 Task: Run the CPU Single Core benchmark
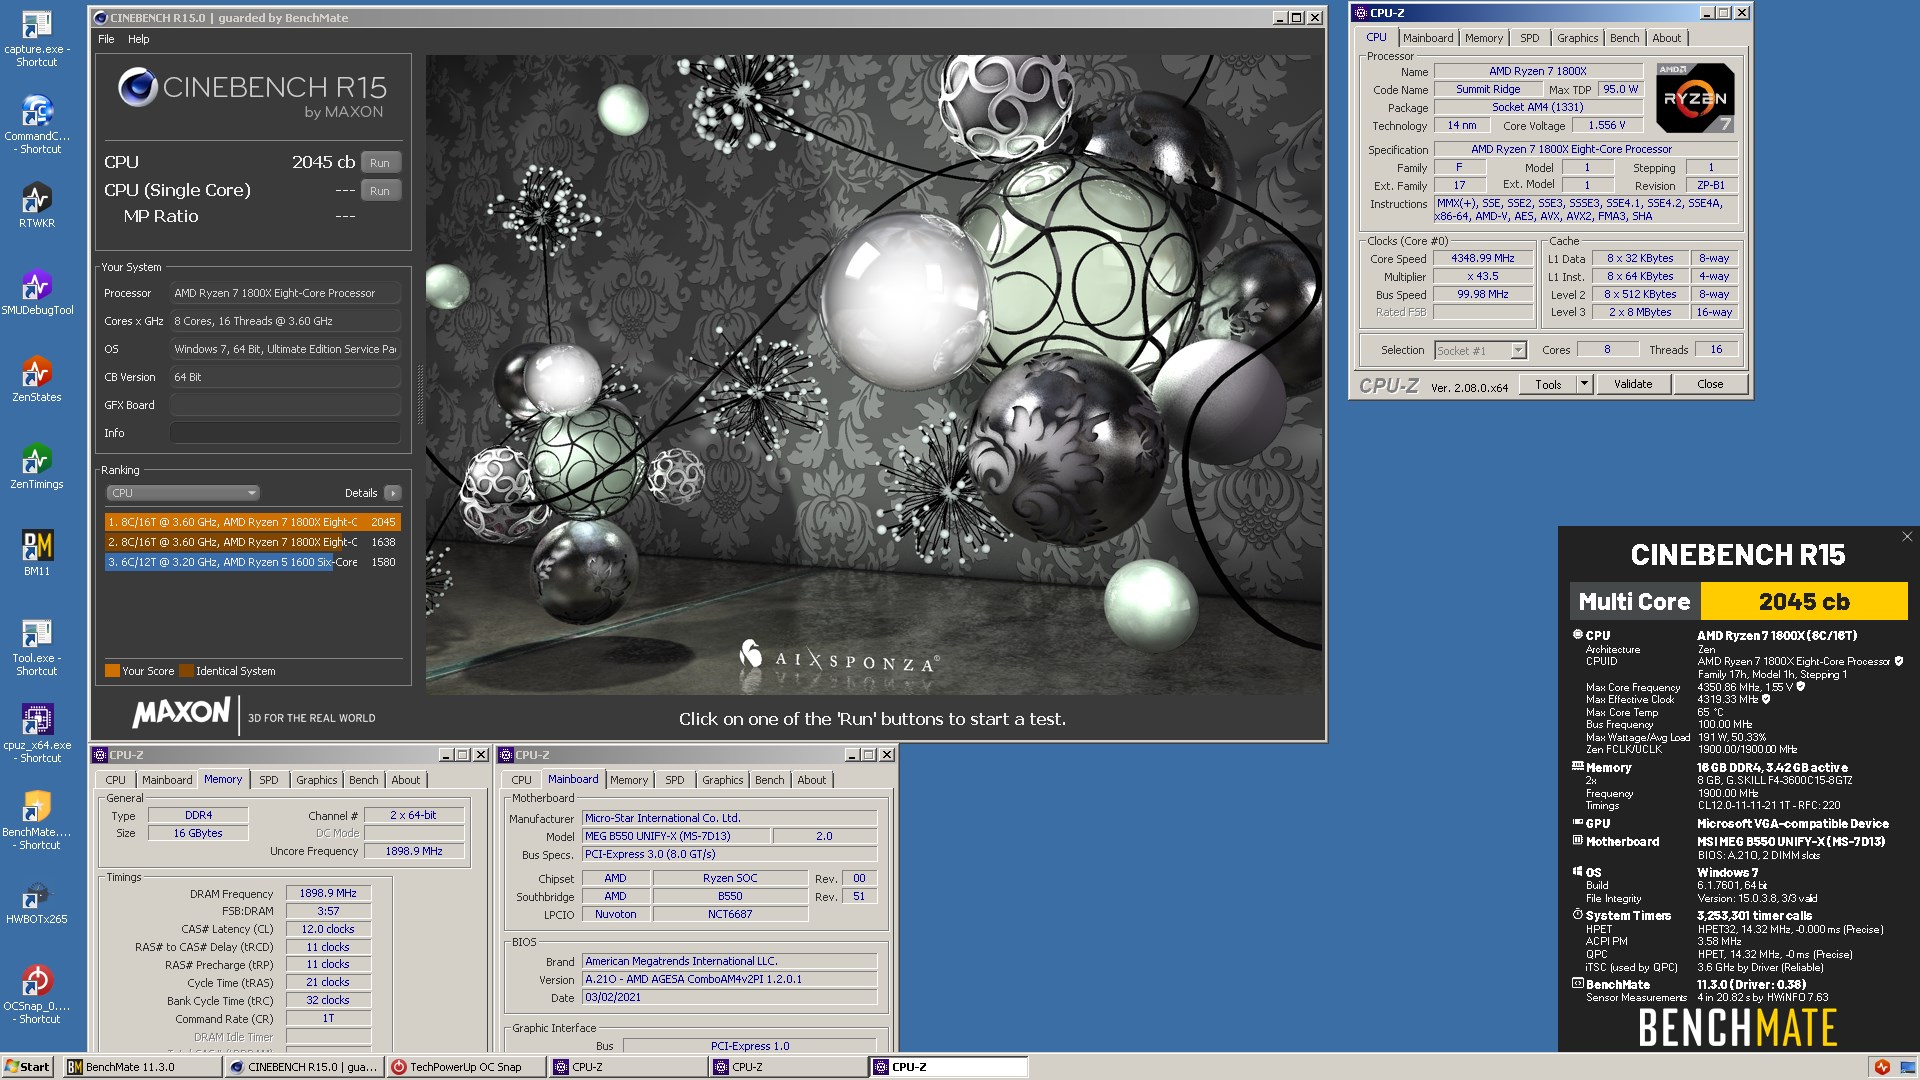380,191
